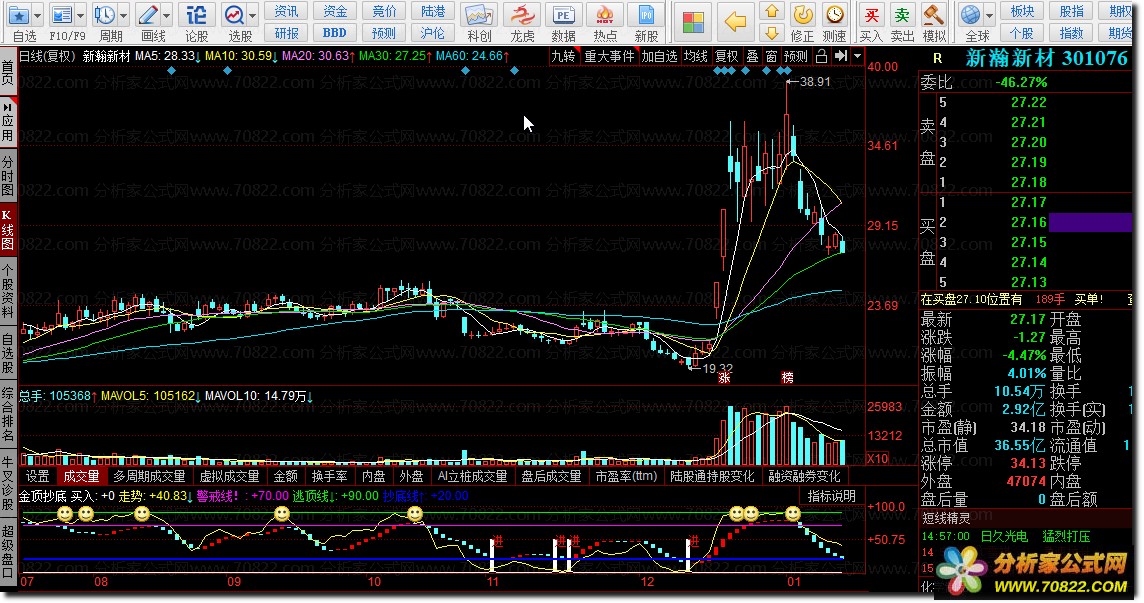Expand the 自选 dropdown arrow
The height and width of the screenshot is (603, 1144).
coord(37,15)
